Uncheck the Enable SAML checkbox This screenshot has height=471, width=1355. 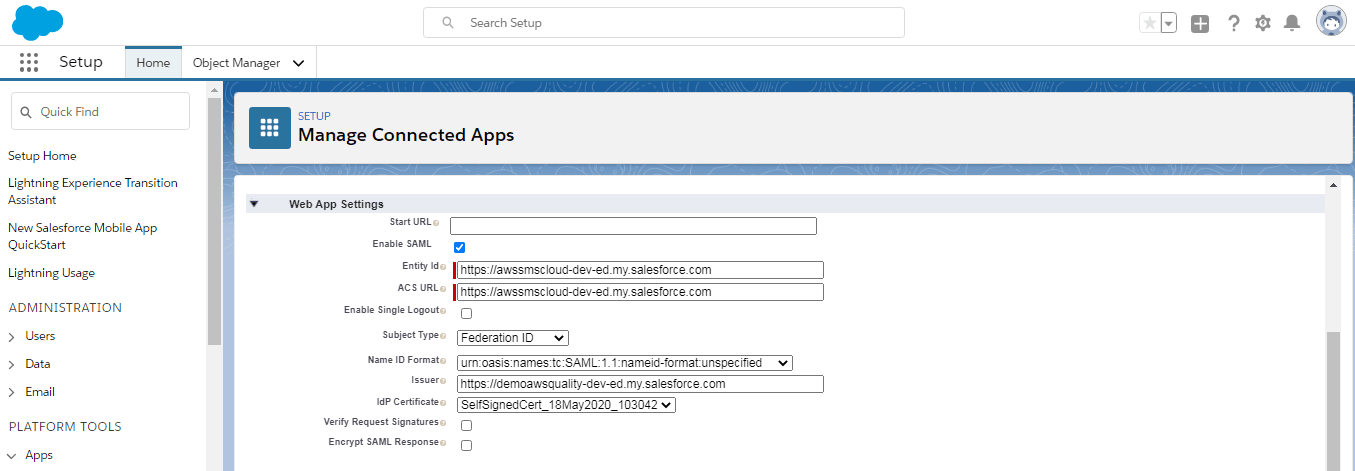coord(459,247)
